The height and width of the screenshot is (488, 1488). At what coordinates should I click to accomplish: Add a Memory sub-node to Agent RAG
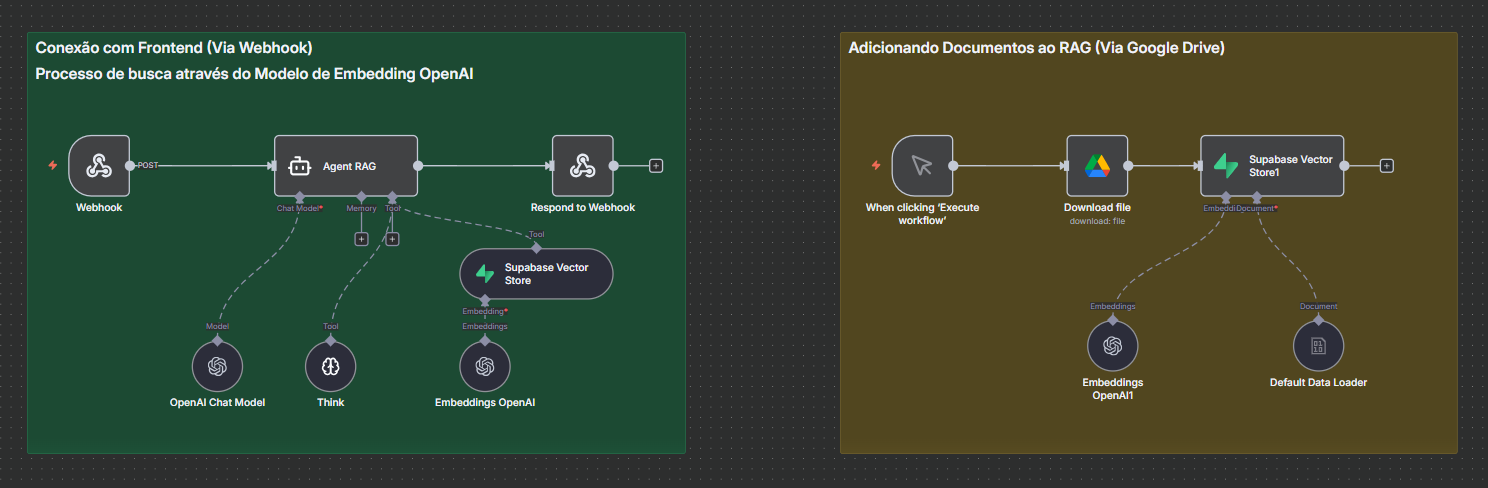click(x=361, y=239)
